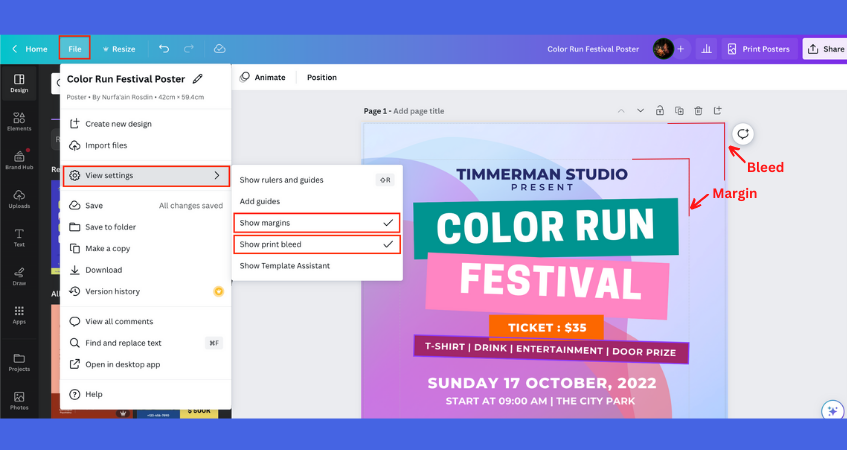Open the Resize options dropdown
Image resolution: width=847 pixels, height=450 pixels.
pos(118,48)
